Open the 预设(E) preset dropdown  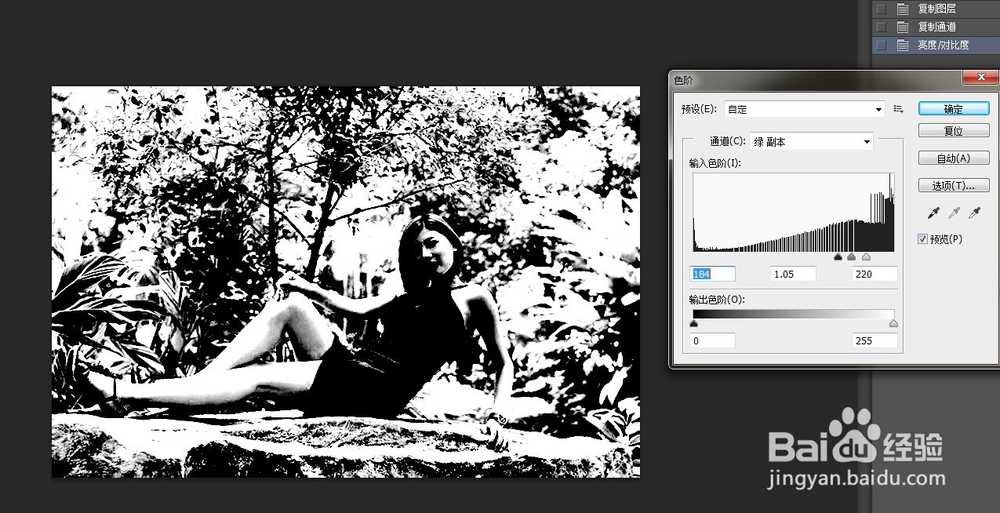pyautogui.click(x=804, y=110)
